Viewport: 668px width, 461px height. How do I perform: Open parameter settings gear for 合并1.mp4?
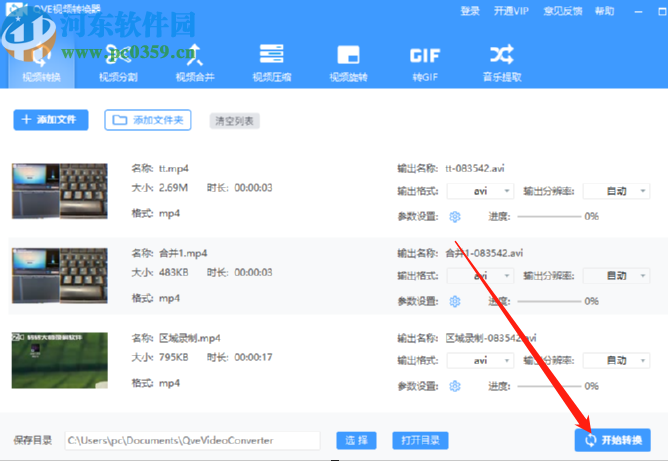click(x=455, y=302)
